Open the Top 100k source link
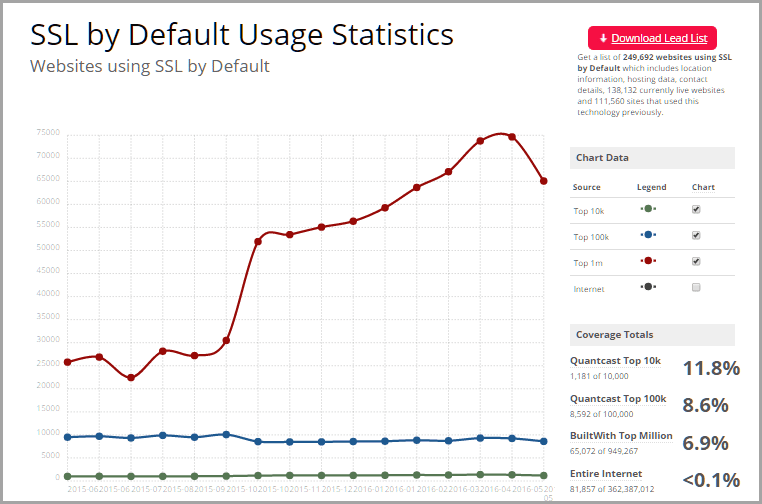 tap(591, 237)
